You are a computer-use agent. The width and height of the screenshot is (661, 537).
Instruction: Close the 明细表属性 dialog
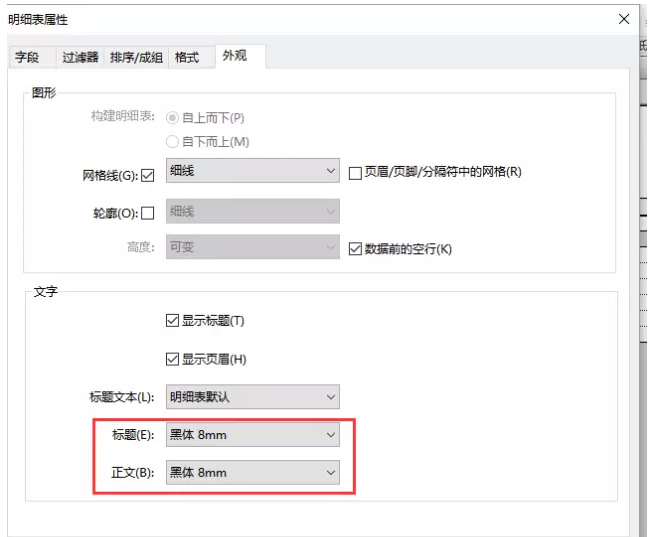[x=624, y=19]
